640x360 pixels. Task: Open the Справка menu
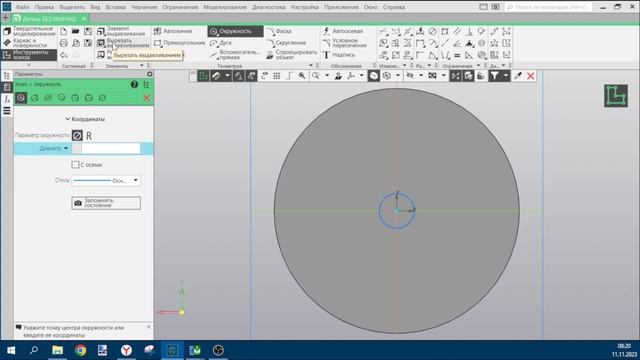pyautogui.click(x=393, y=7)
